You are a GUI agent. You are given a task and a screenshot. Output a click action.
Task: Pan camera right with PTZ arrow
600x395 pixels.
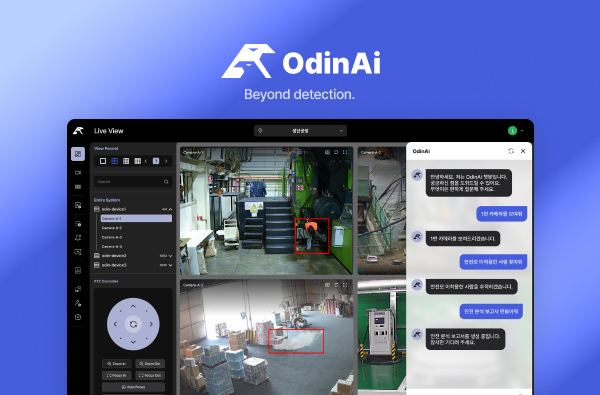(151, 324)
